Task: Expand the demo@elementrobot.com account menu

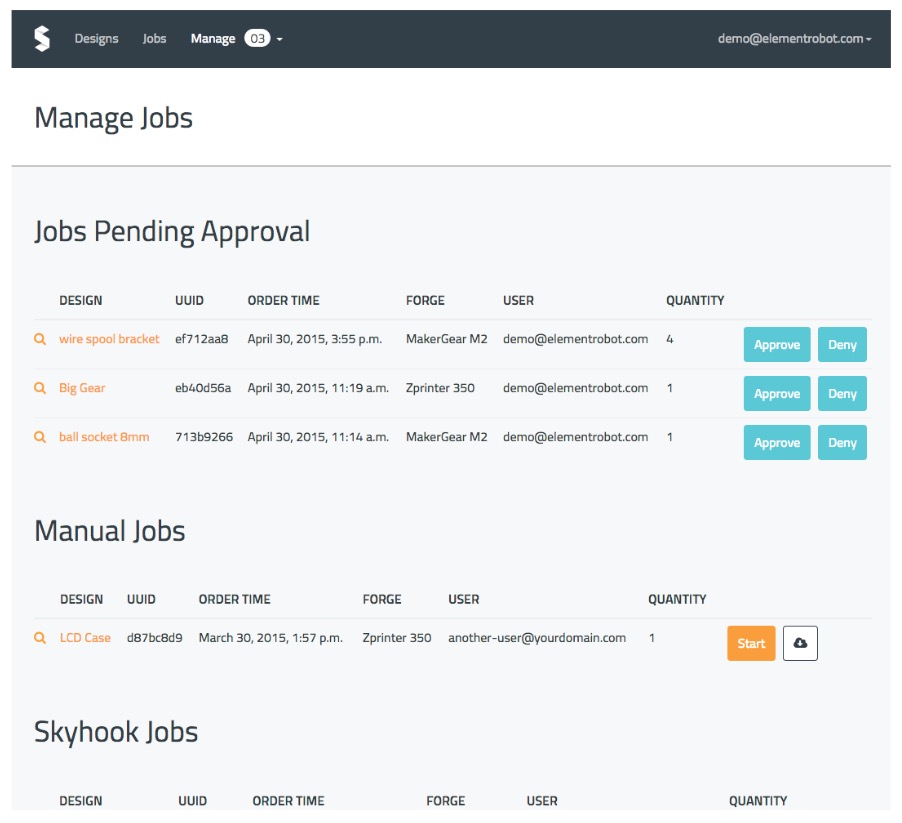Action: coord(794,39)
